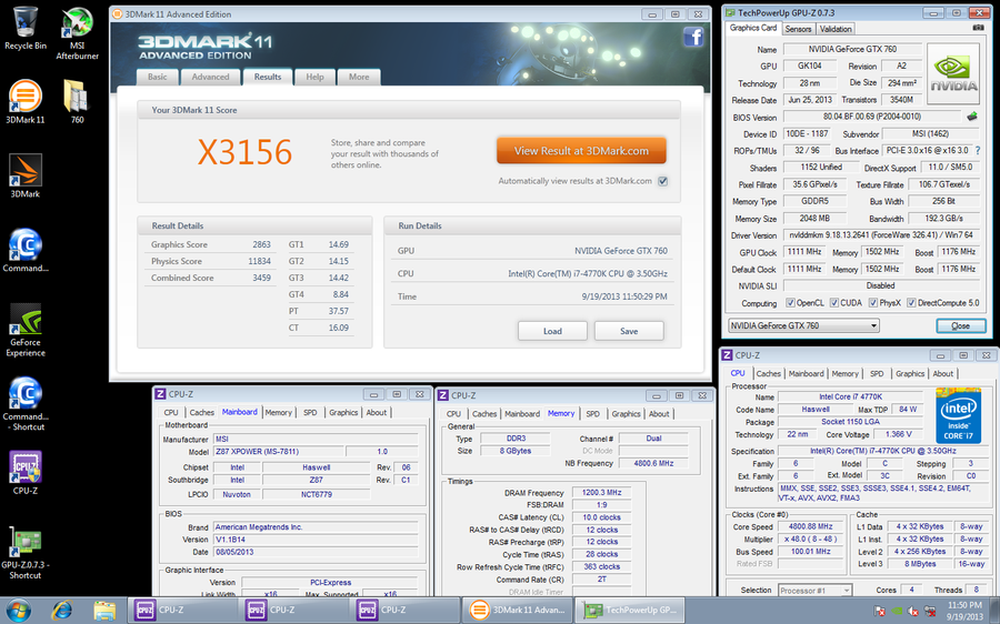
Task: Toggle the PhysX checkbox in GPU-Z
Action: [874, 303]
